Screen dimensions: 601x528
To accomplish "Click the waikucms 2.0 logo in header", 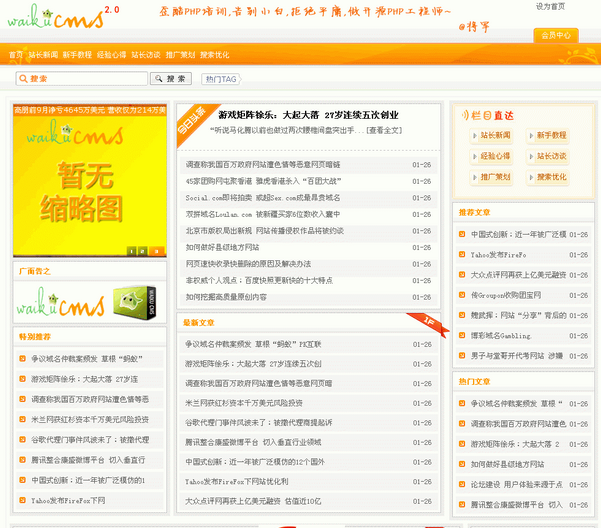I will coord(63,16).
